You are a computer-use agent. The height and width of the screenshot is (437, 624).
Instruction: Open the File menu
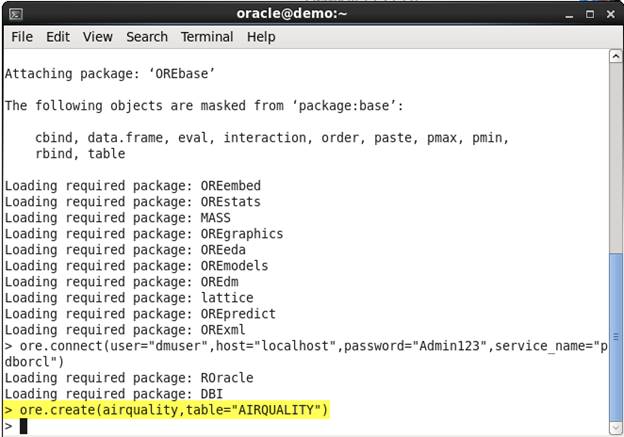[x=22, y=37]
